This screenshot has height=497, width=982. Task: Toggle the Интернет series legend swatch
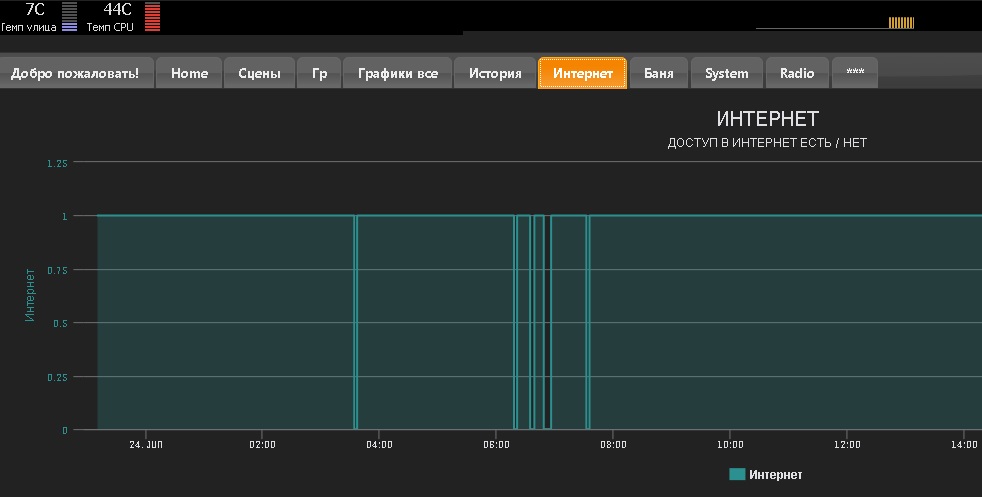tap(737, 475)
